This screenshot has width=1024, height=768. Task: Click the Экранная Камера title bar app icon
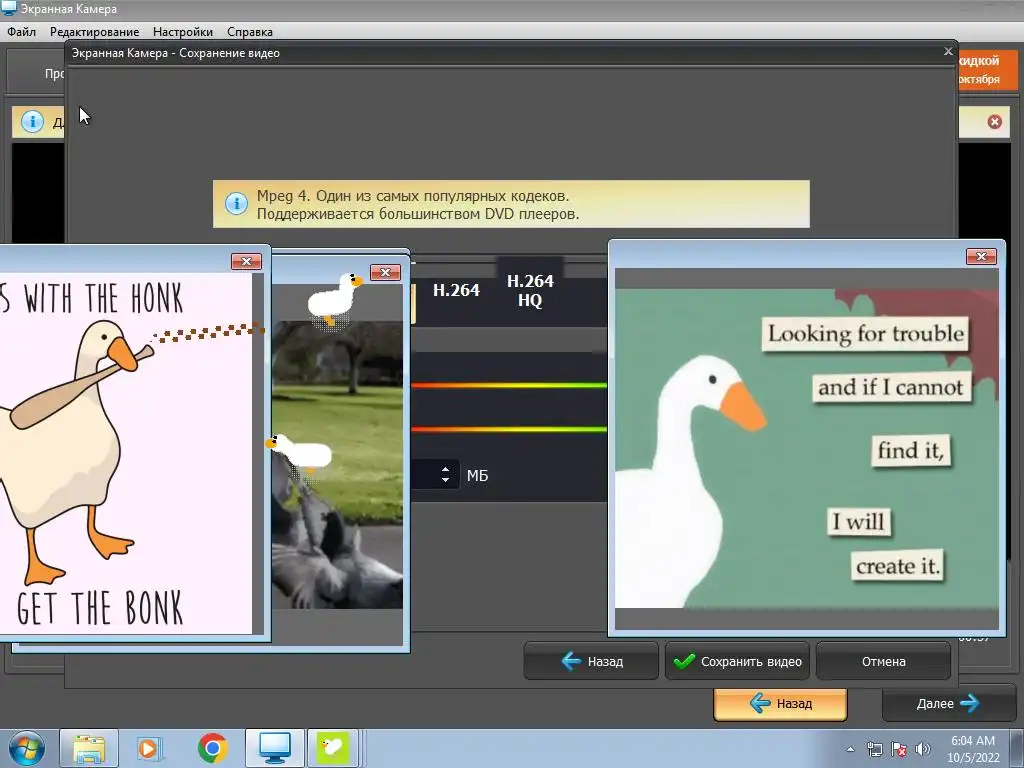[8, 8]
